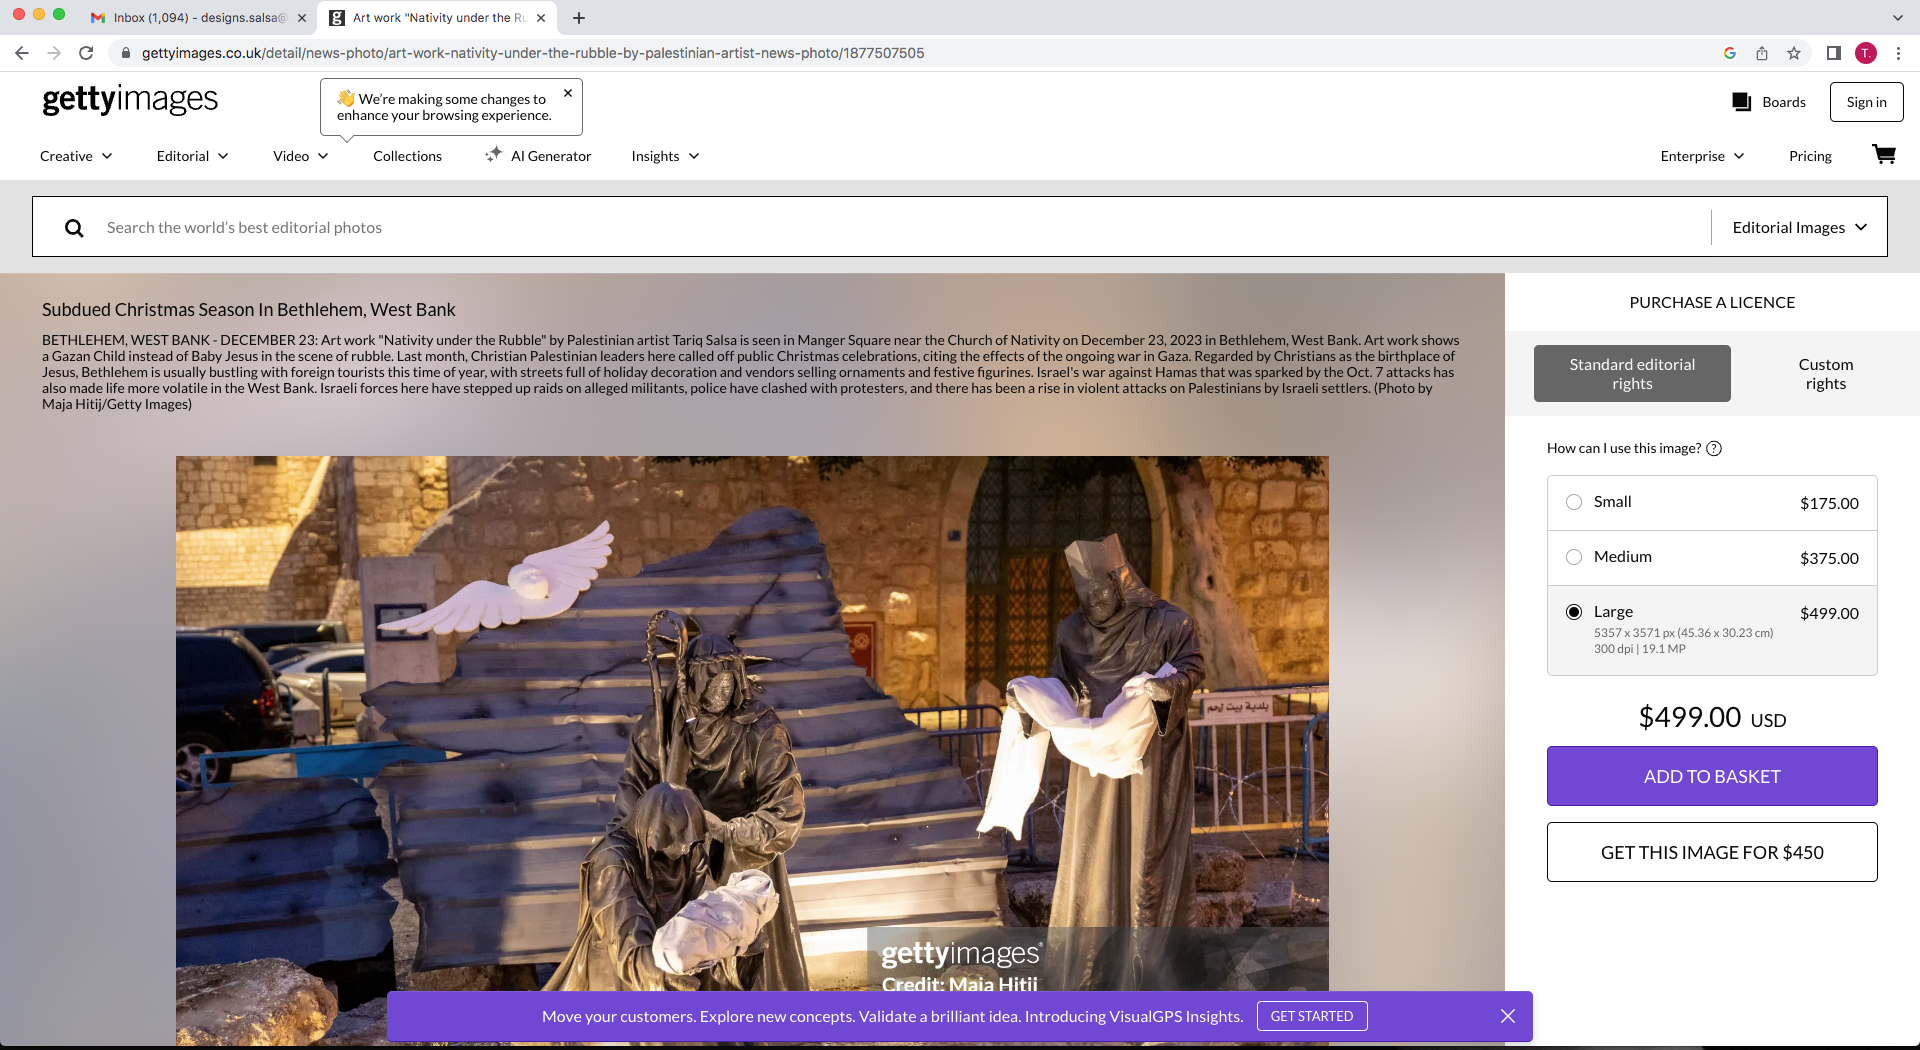Dismiss the purple VisualGPS banner

pyautogui.click(x=1508, y=1016)
